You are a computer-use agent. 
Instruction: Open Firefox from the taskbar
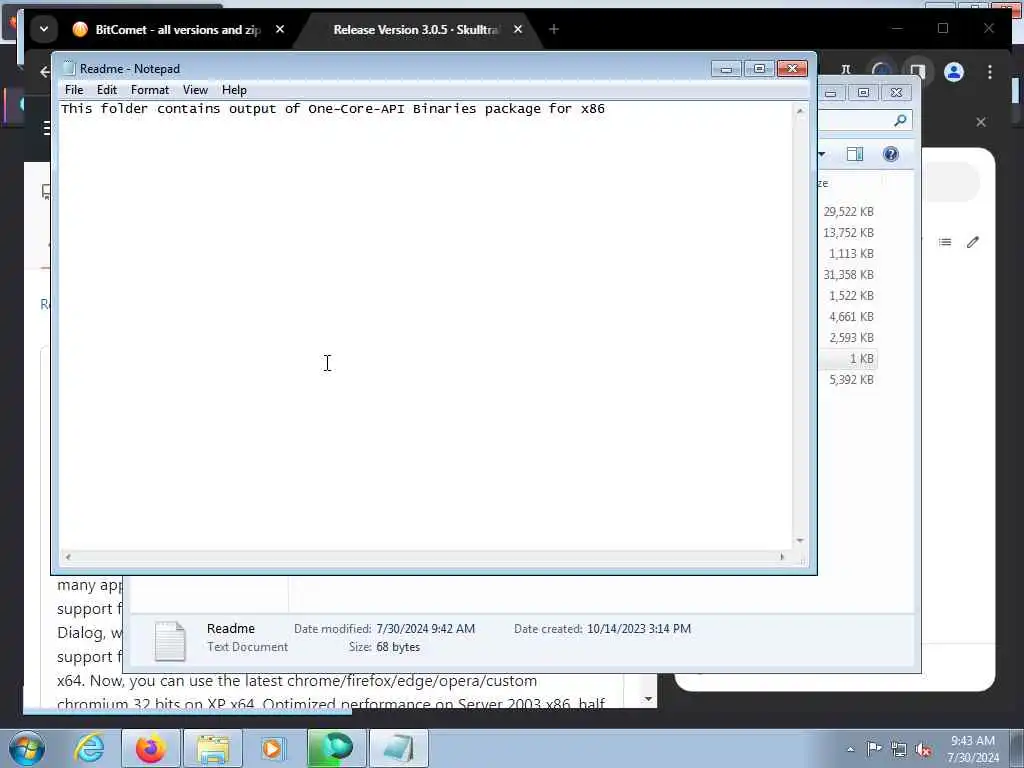(x=151, y=748)
